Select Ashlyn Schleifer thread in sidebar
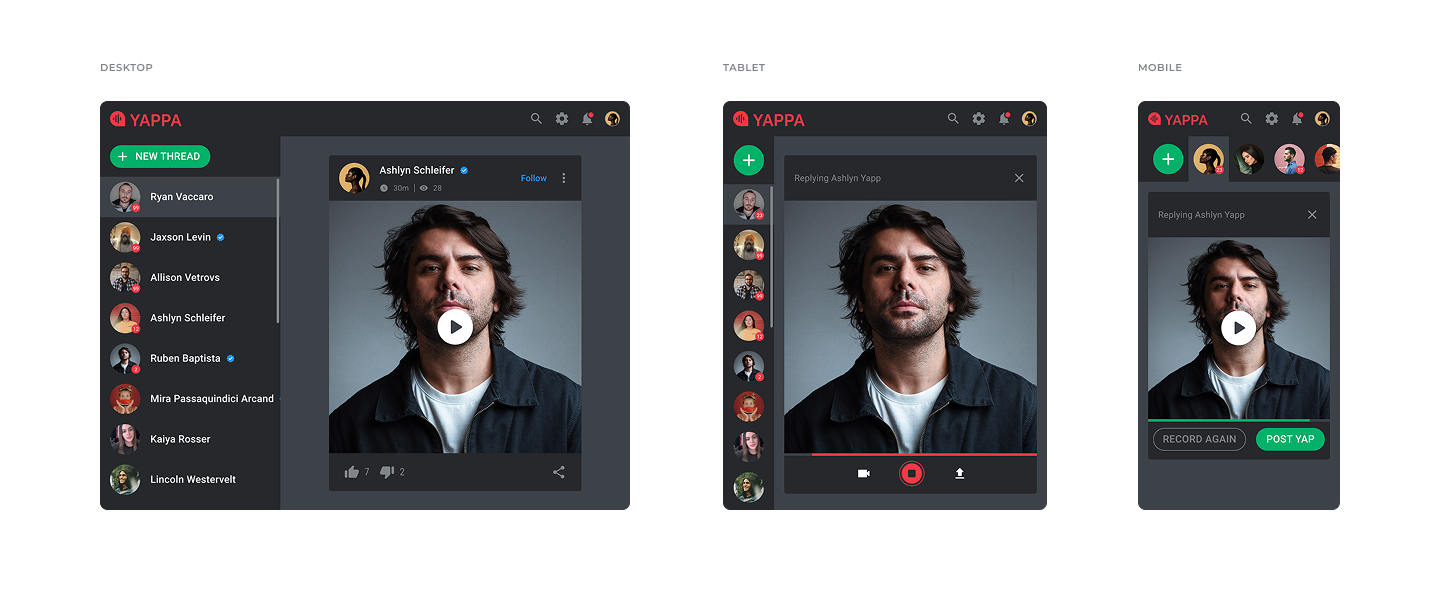Viewport: 1440px width, 592px height. [x=188, y=318]
